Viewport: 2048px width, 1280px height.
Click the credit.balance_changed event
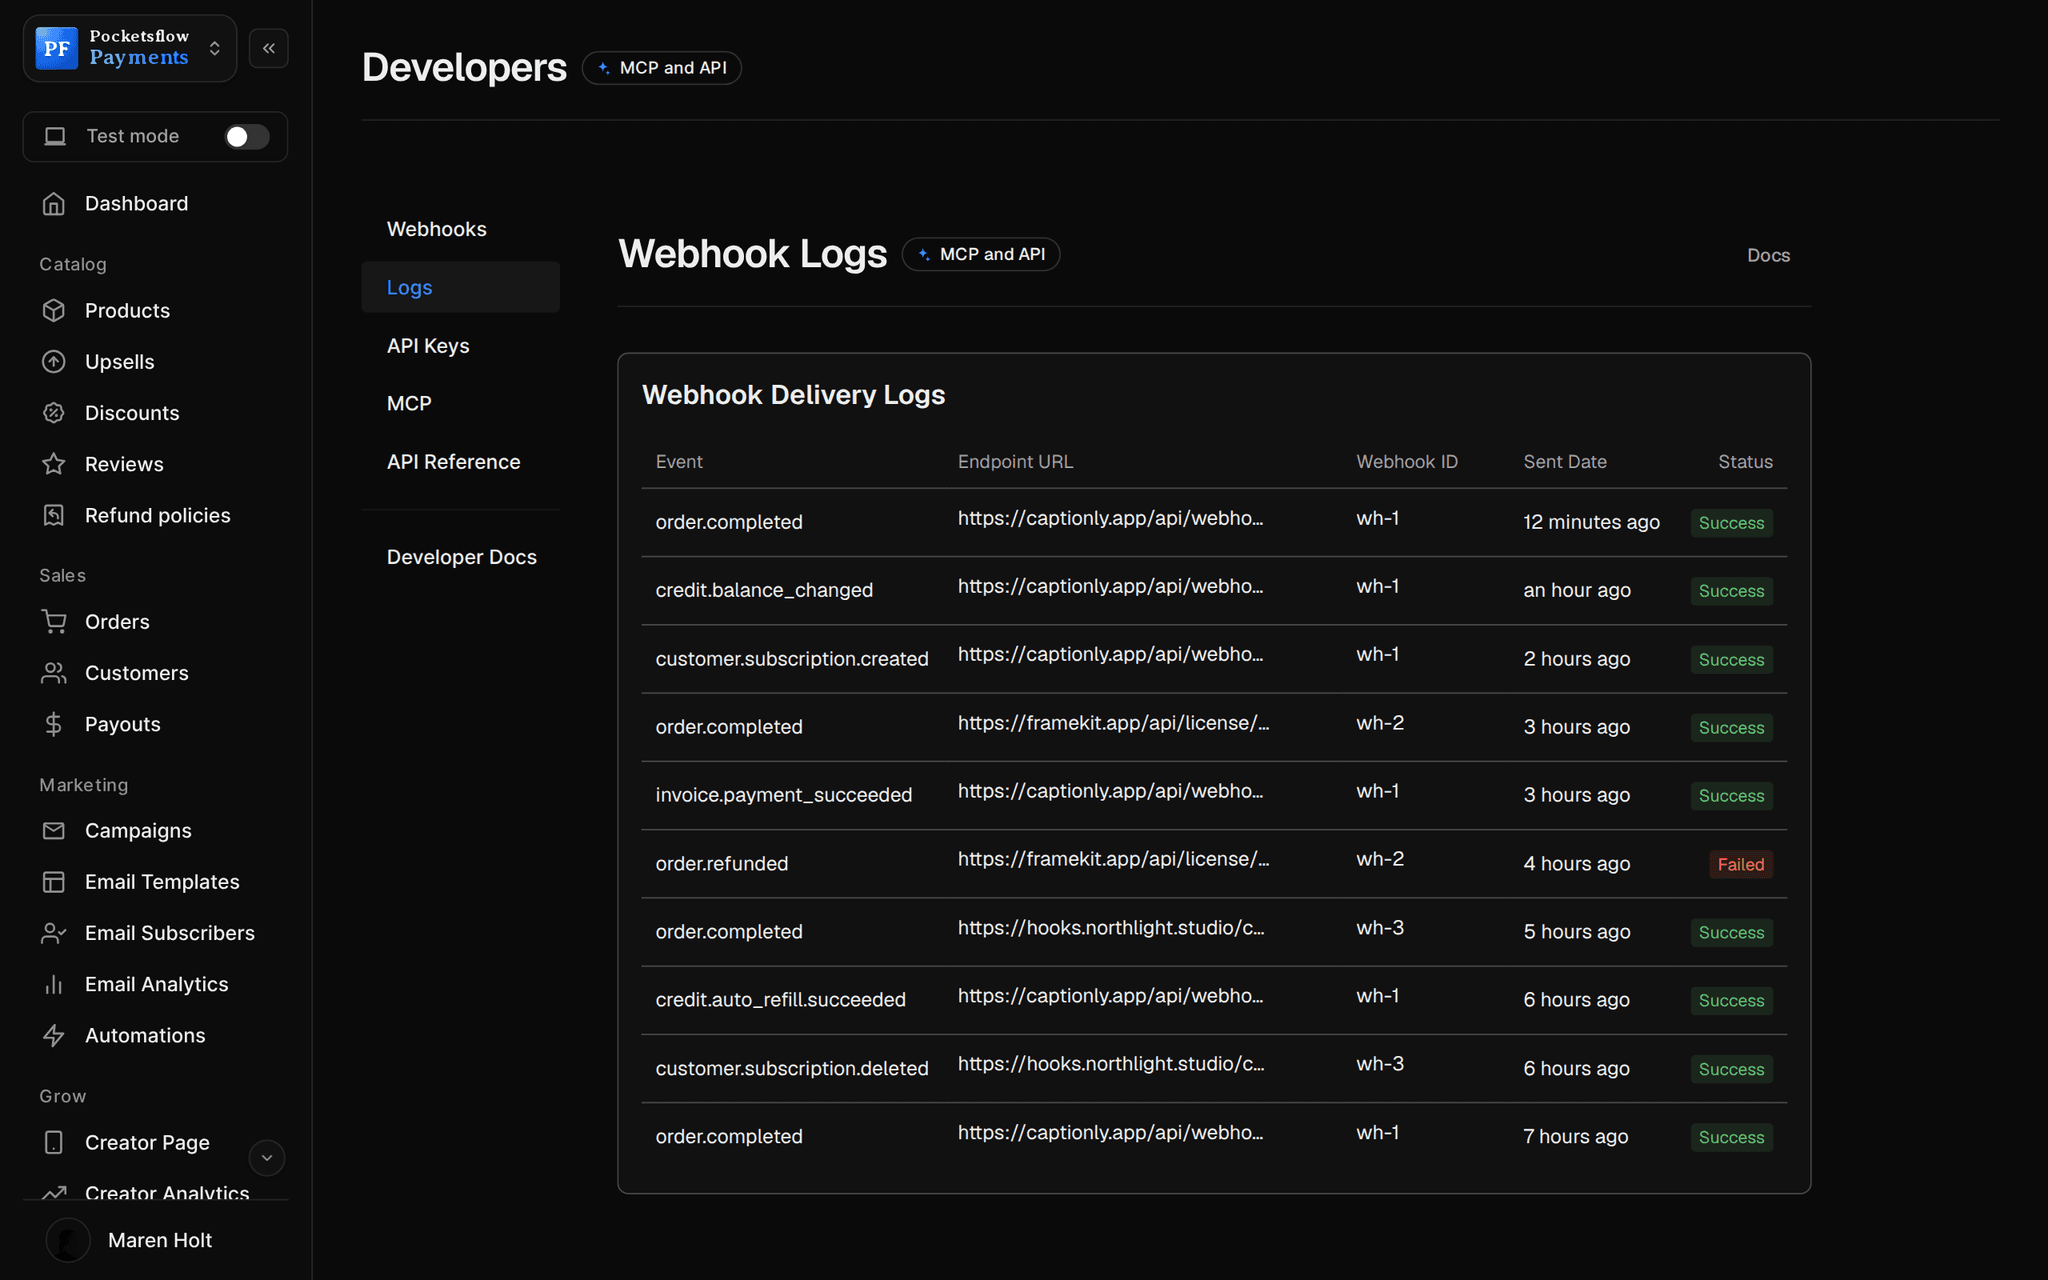click(x=764, y=590)
